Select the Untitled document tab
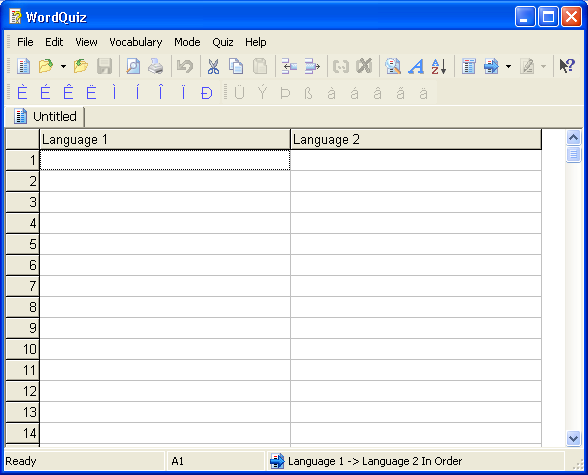The height and width of the screenshot is (475, 588). (x=45, y=116)
